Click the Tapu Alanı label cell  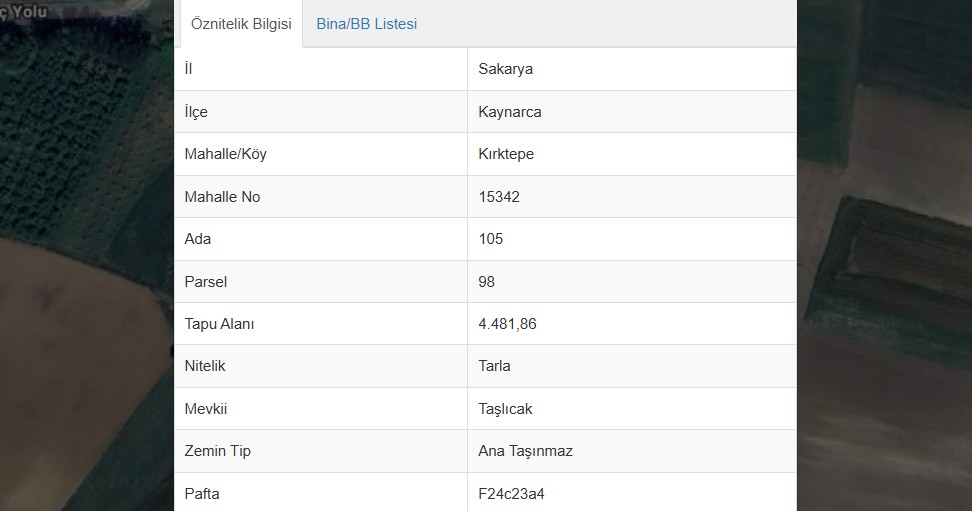tap(320, 324)
